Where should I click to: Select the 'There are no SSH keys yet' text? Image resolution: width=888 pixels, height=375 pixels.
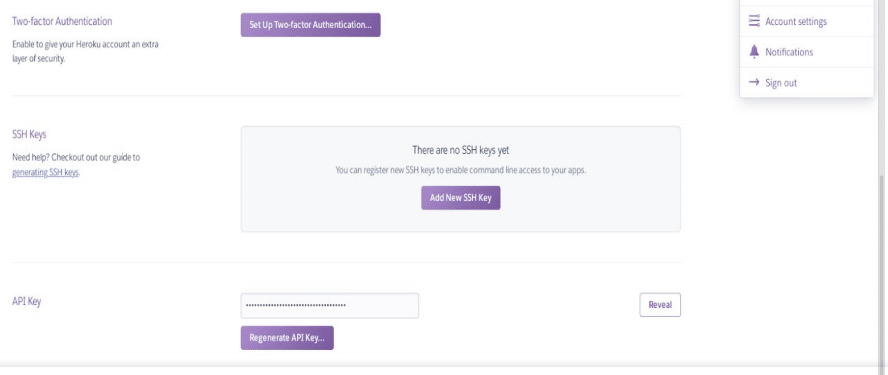point(460,150)
